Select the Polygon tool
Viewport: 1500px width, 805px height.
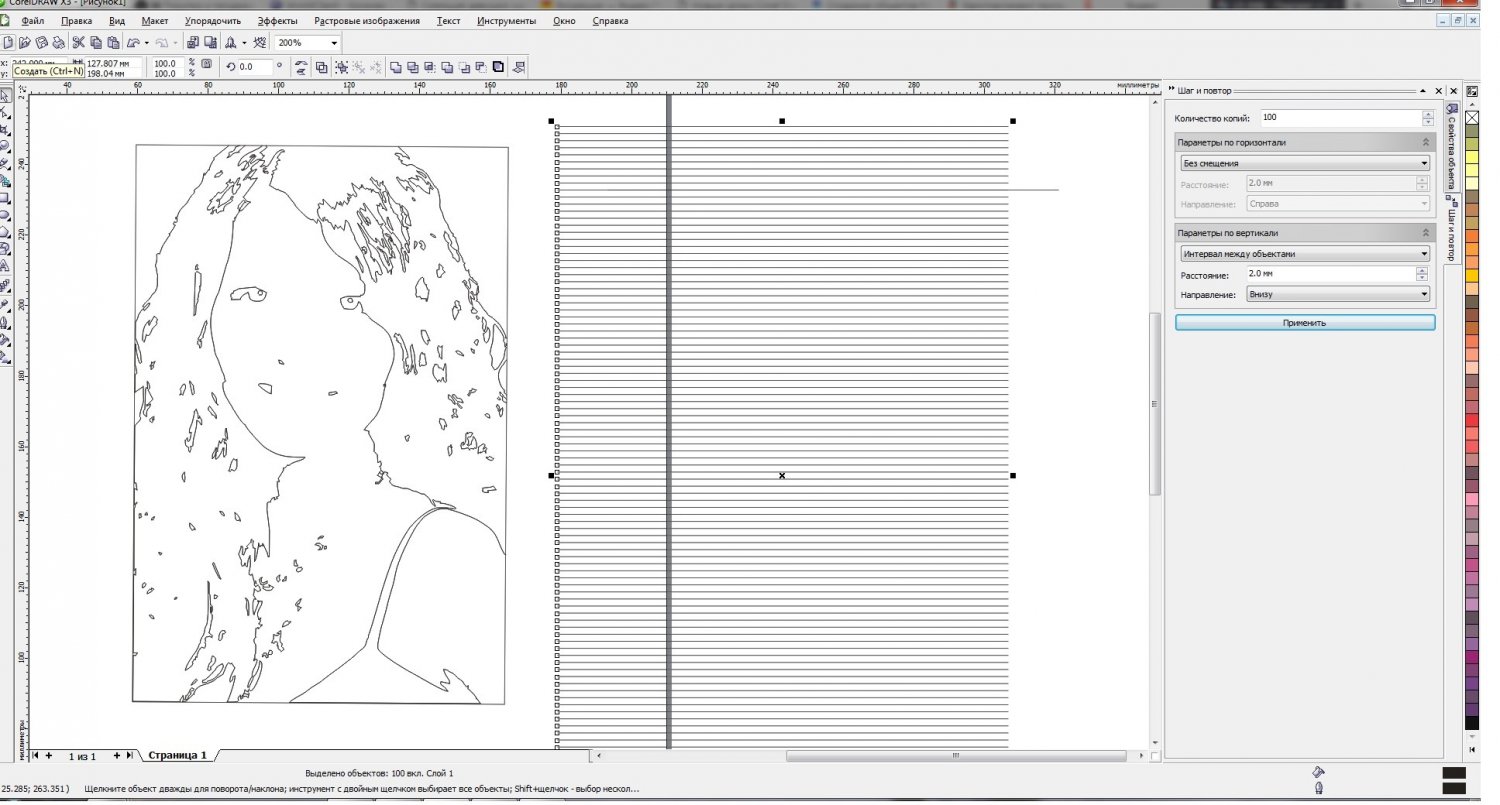coord(7,231)
